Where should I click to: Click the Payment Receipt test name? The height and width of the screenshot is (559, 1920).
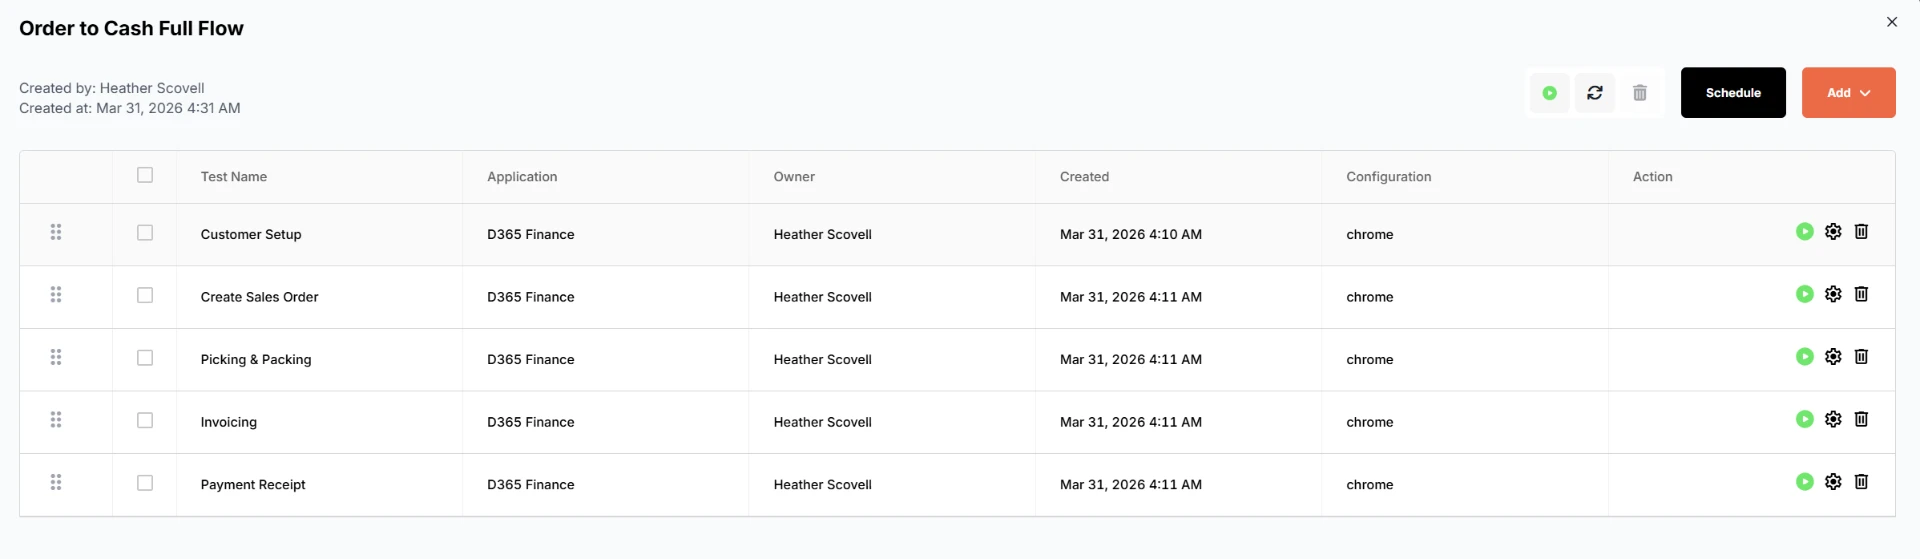[x=253, y=485]
